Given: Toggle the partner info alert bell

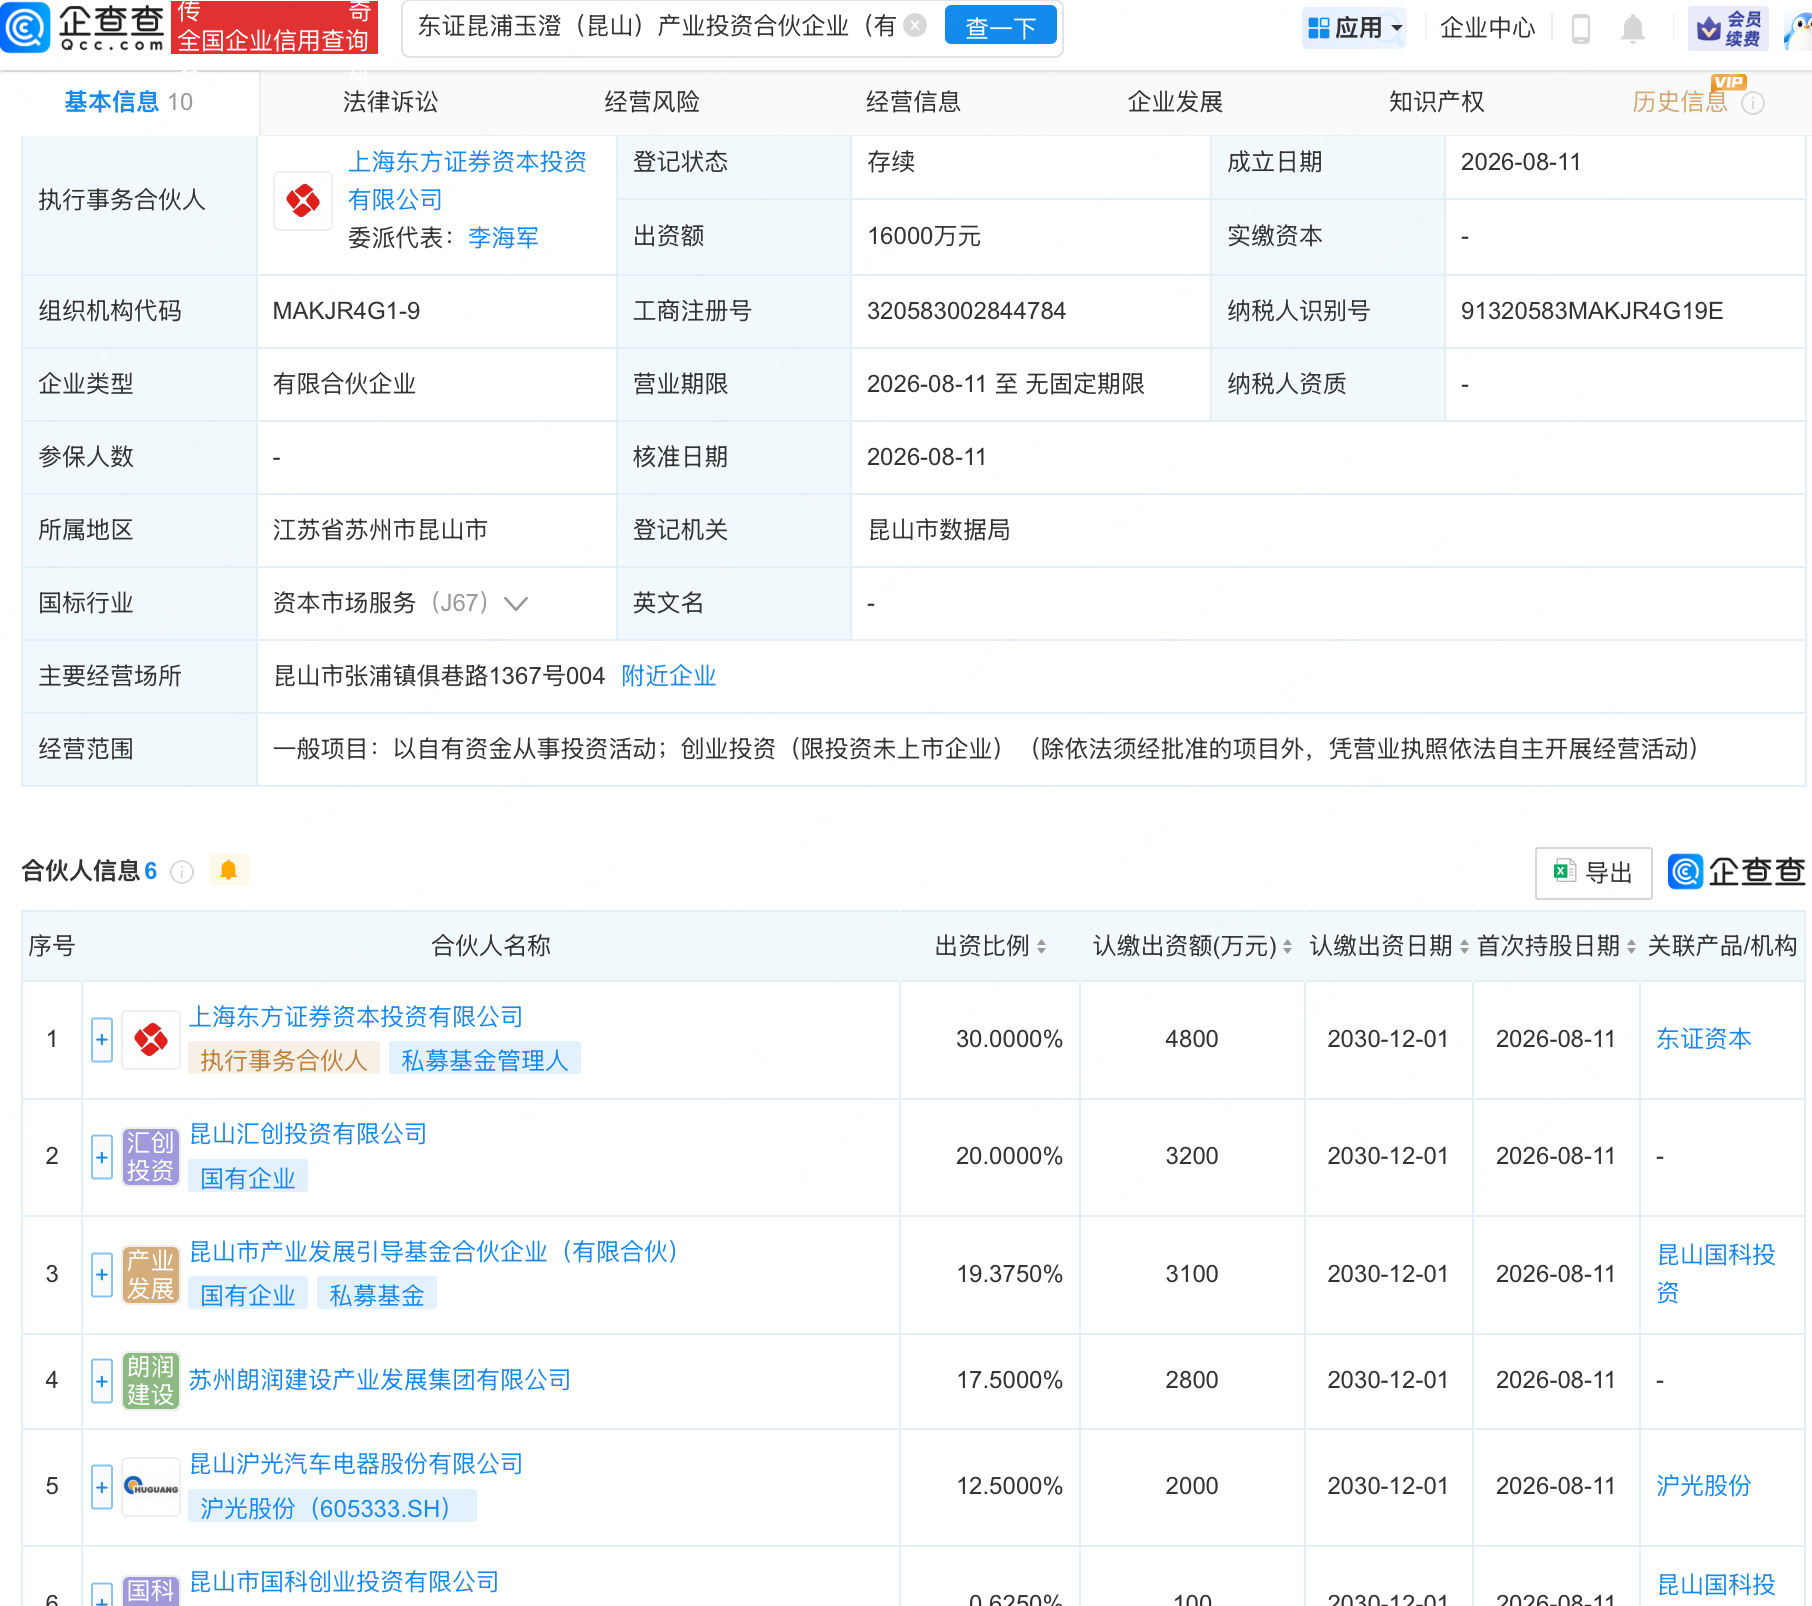Looking at the screenshot, I should pyautogui.click(x=228, y=870).
